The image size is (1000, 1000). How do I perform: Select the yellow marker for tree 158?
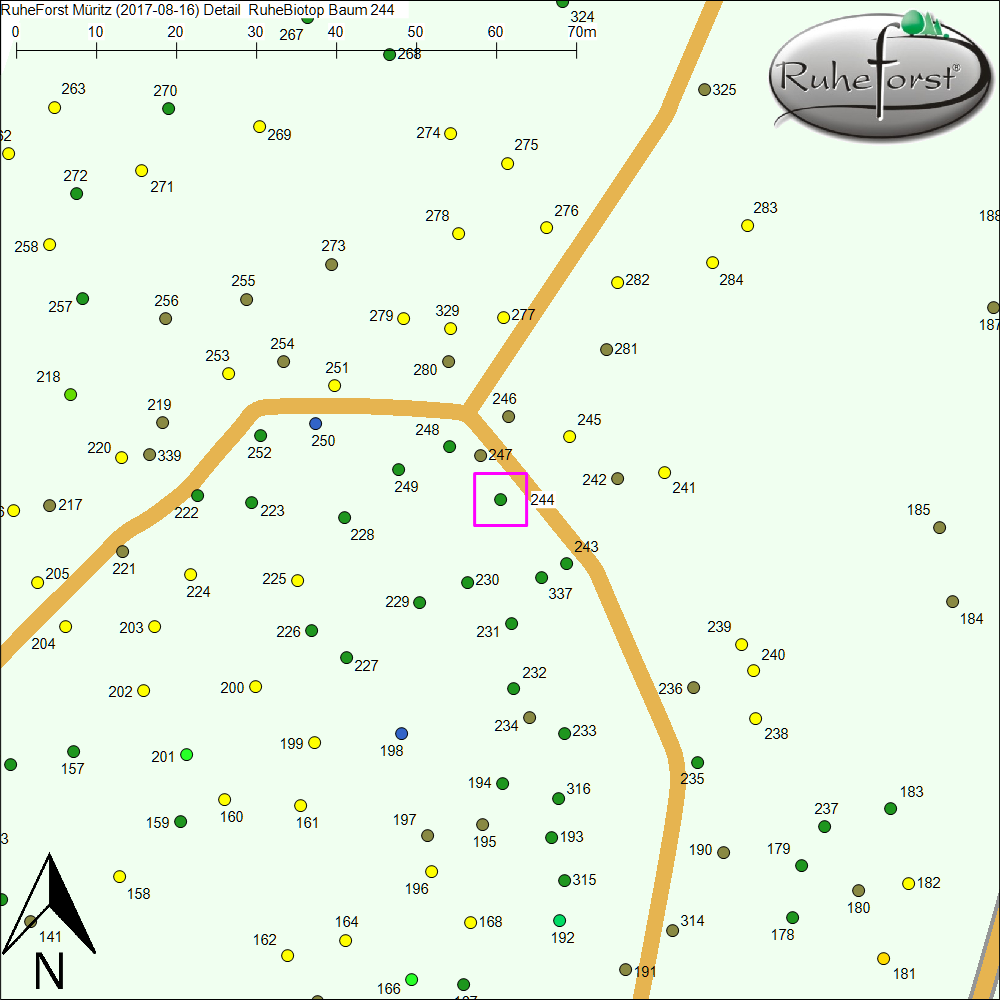point(119,876)
